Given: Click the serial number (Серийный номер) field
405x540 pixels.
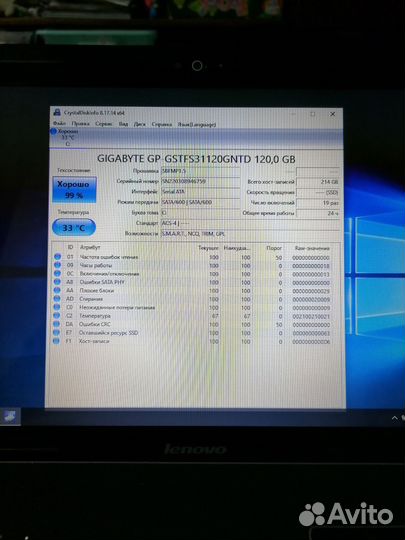Looking at the screenshot, I should [x=200, y=181].
